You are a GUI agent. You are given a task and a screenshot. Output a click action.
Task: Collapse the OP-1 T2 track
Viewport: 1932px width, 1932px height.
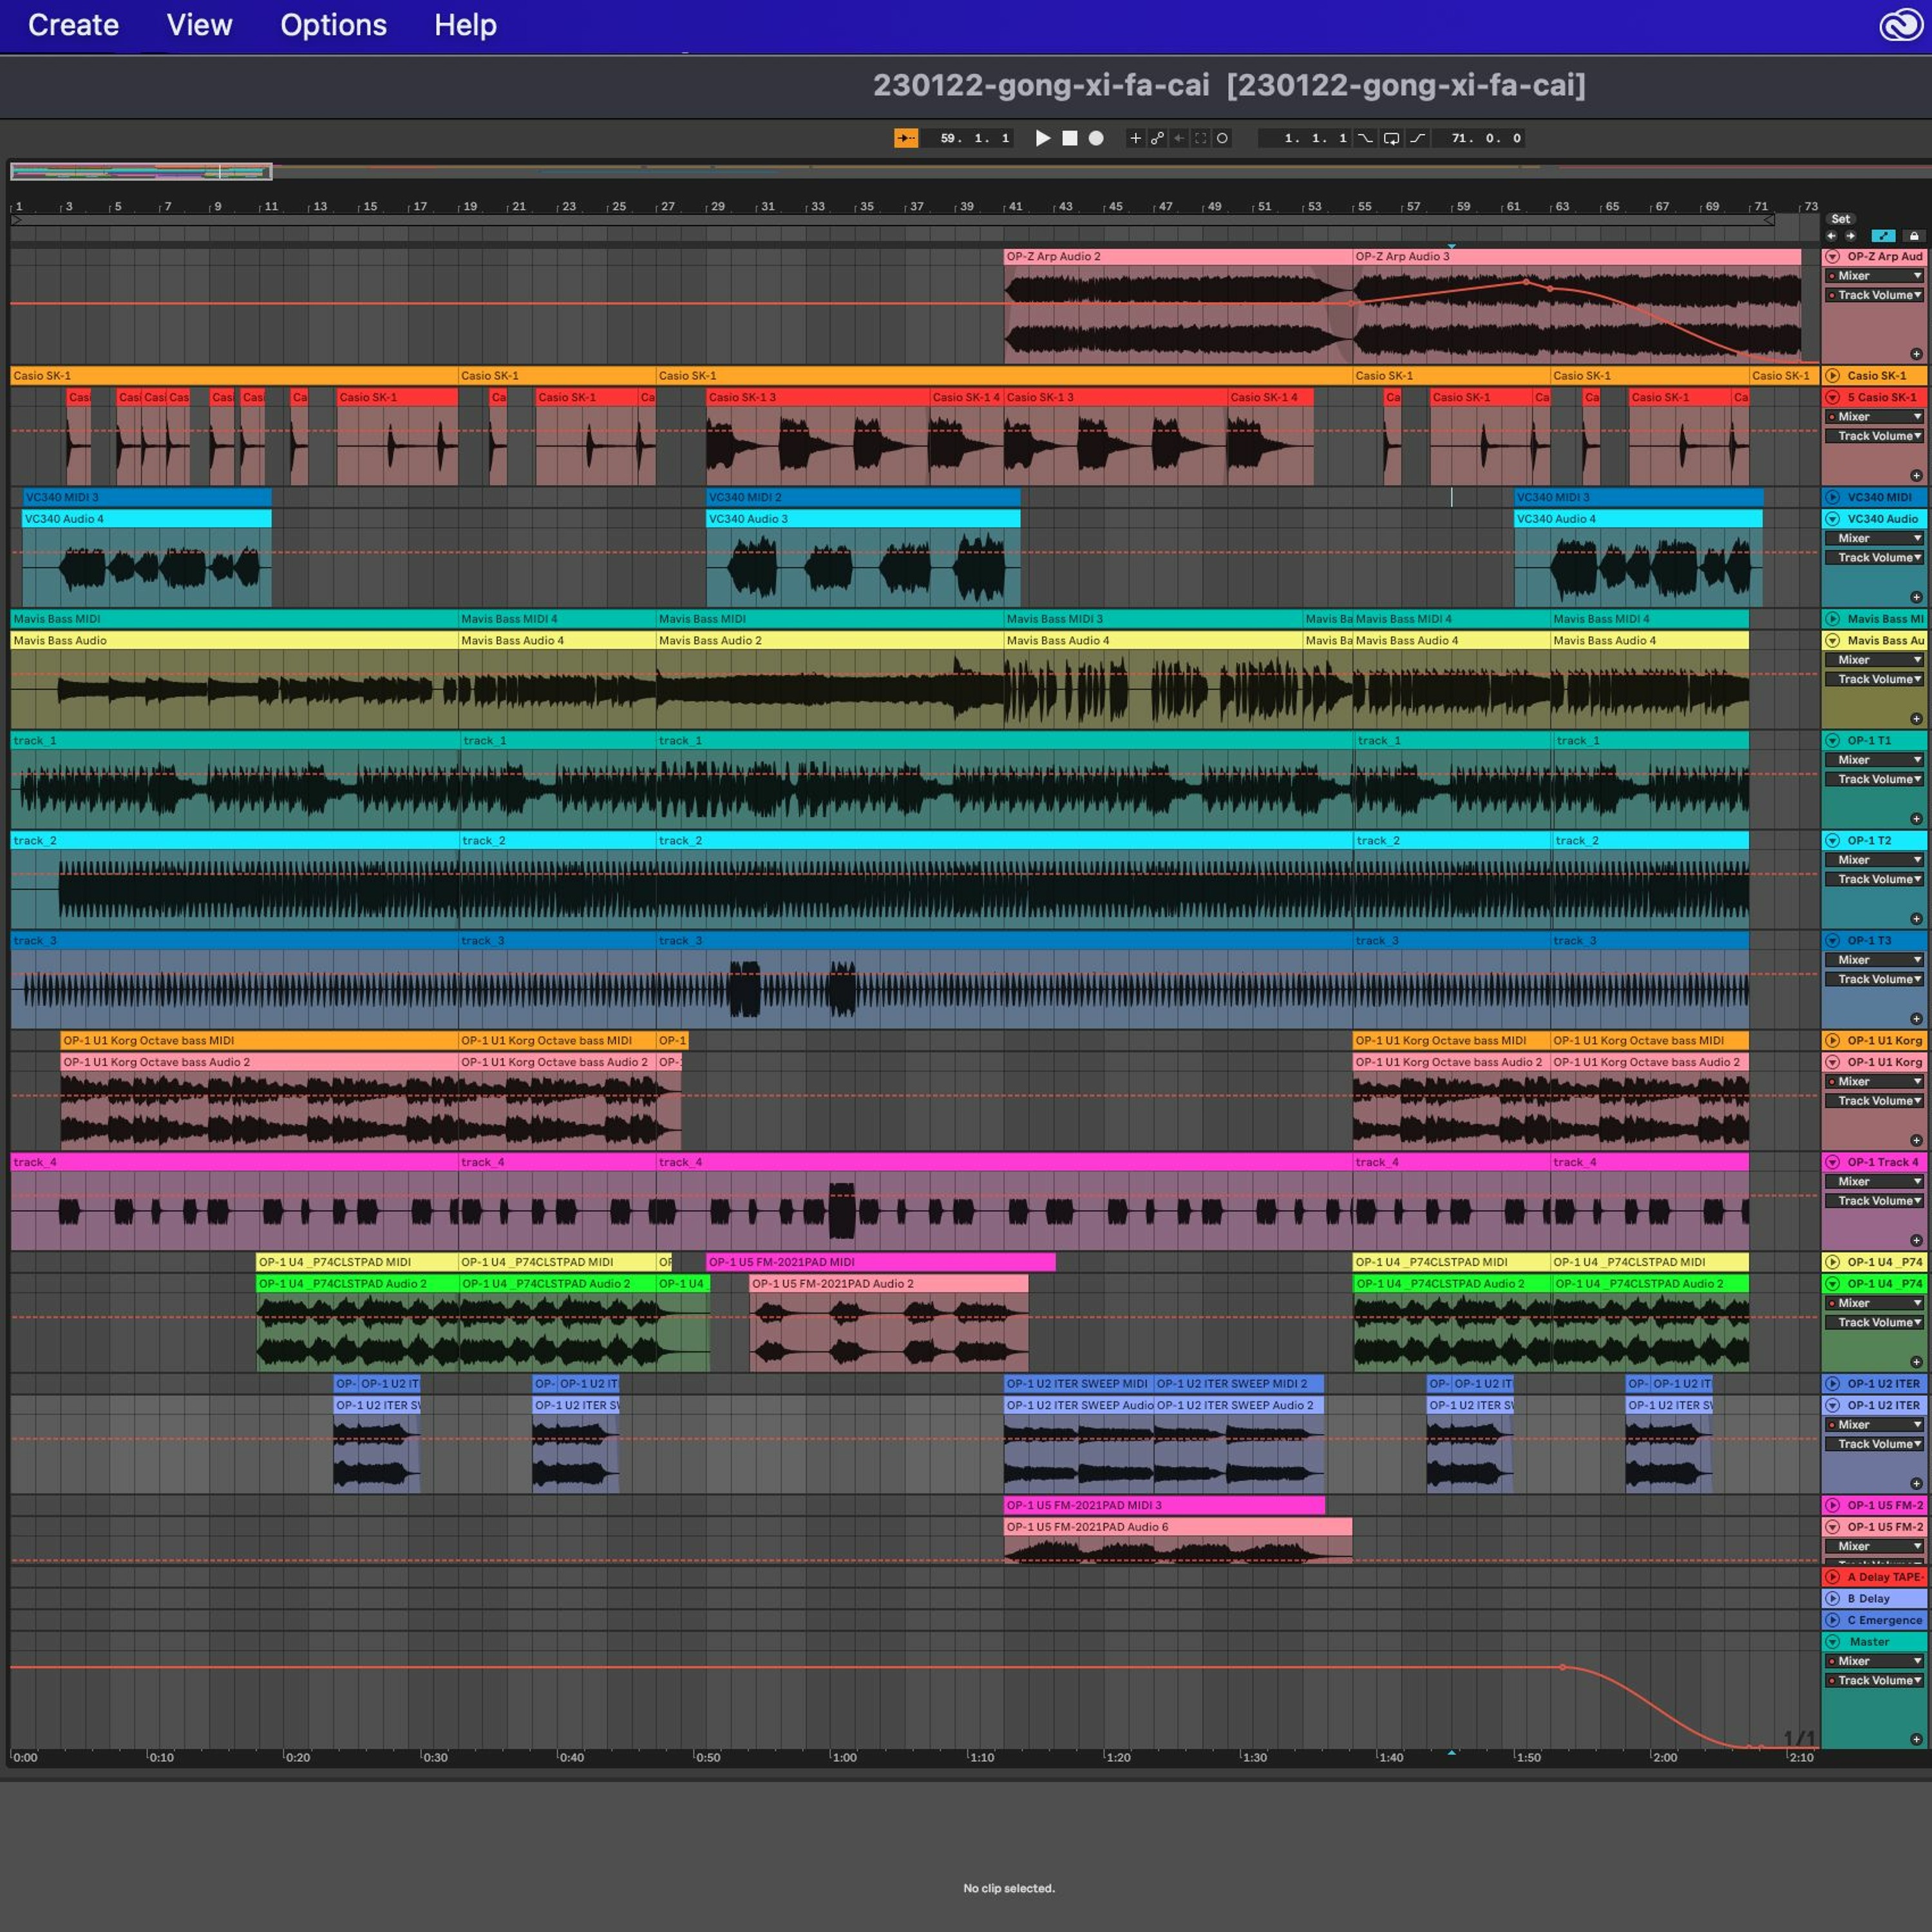pyautogui.click(x=1832, y=841)
